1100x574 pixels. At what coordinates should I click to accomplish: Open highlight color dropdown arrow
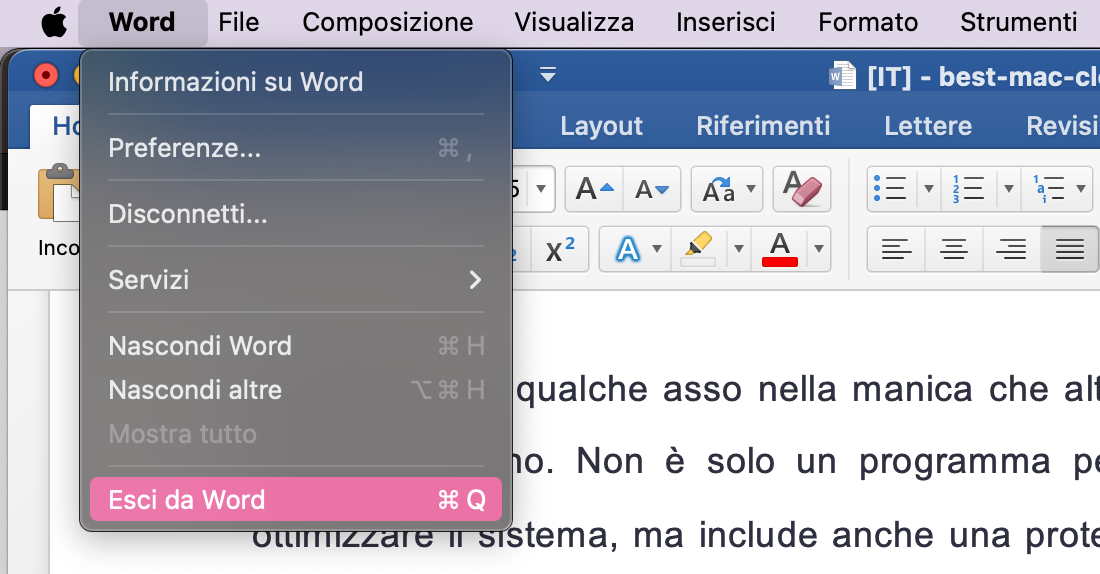[739, 249]
